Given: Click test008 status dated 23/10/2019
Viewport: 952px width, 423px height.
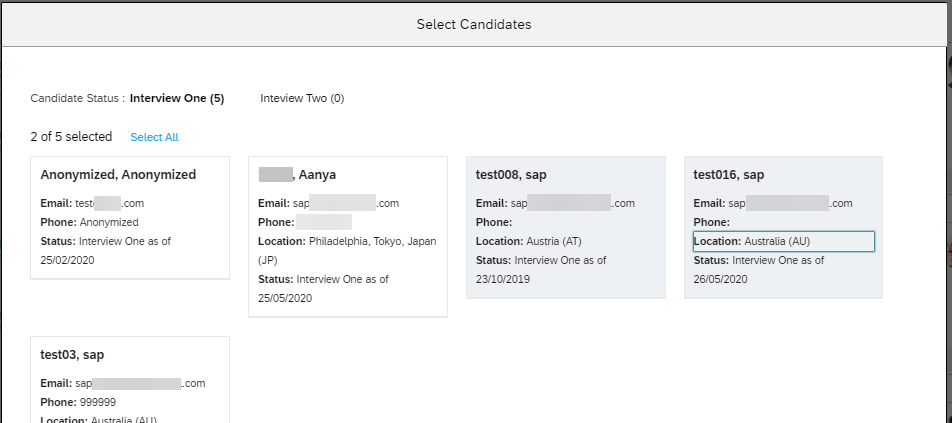Looking at the screenshot, I should 541,270.
